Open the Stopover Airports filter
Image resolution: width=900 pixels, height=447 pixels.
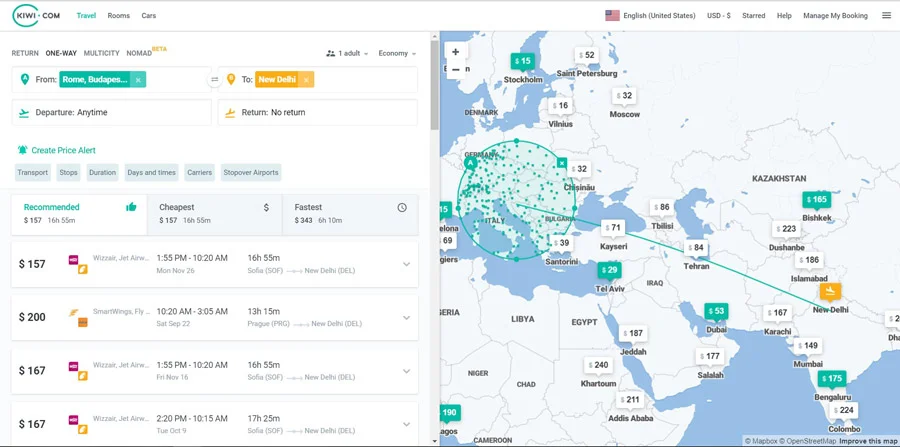tap(251, 172)
